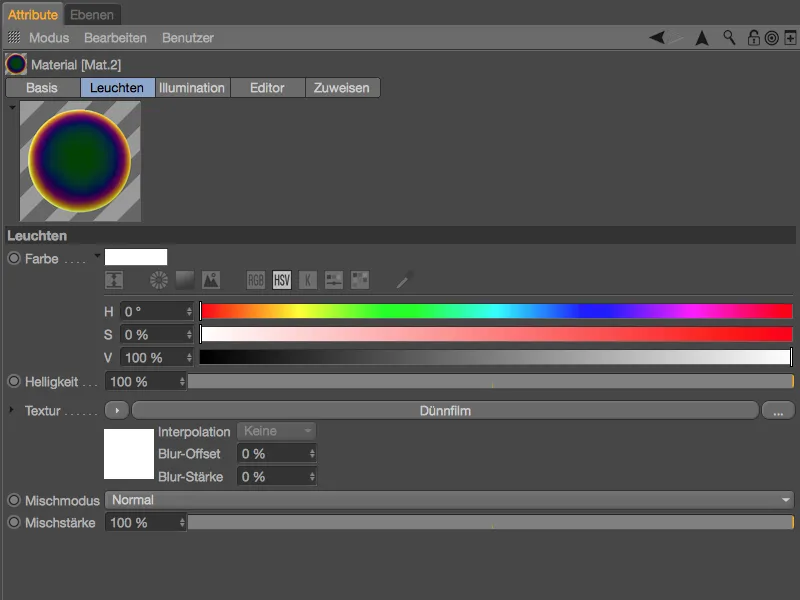Click the Helligkeit slider bar

point(491,382)
